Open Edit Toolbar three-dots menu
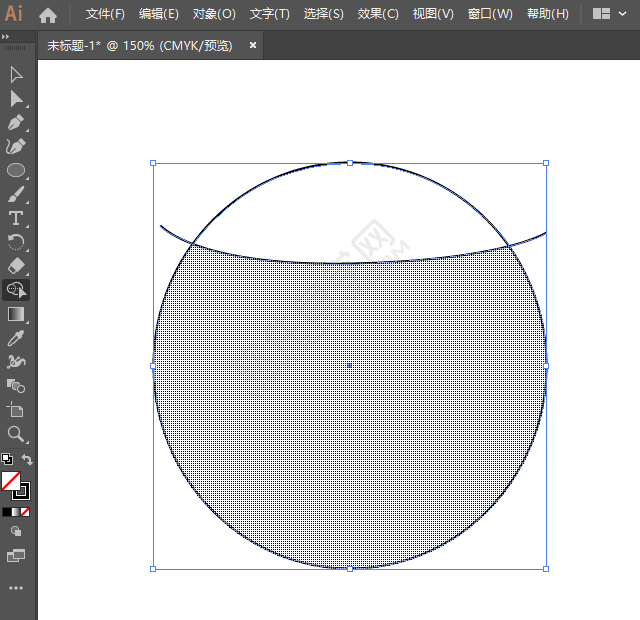 [16, 587]
